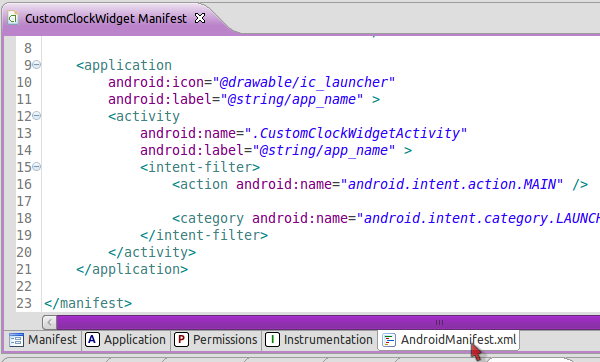Switch to the Permissions bottom tab
The image size is (600, 362).
point(216,340)
